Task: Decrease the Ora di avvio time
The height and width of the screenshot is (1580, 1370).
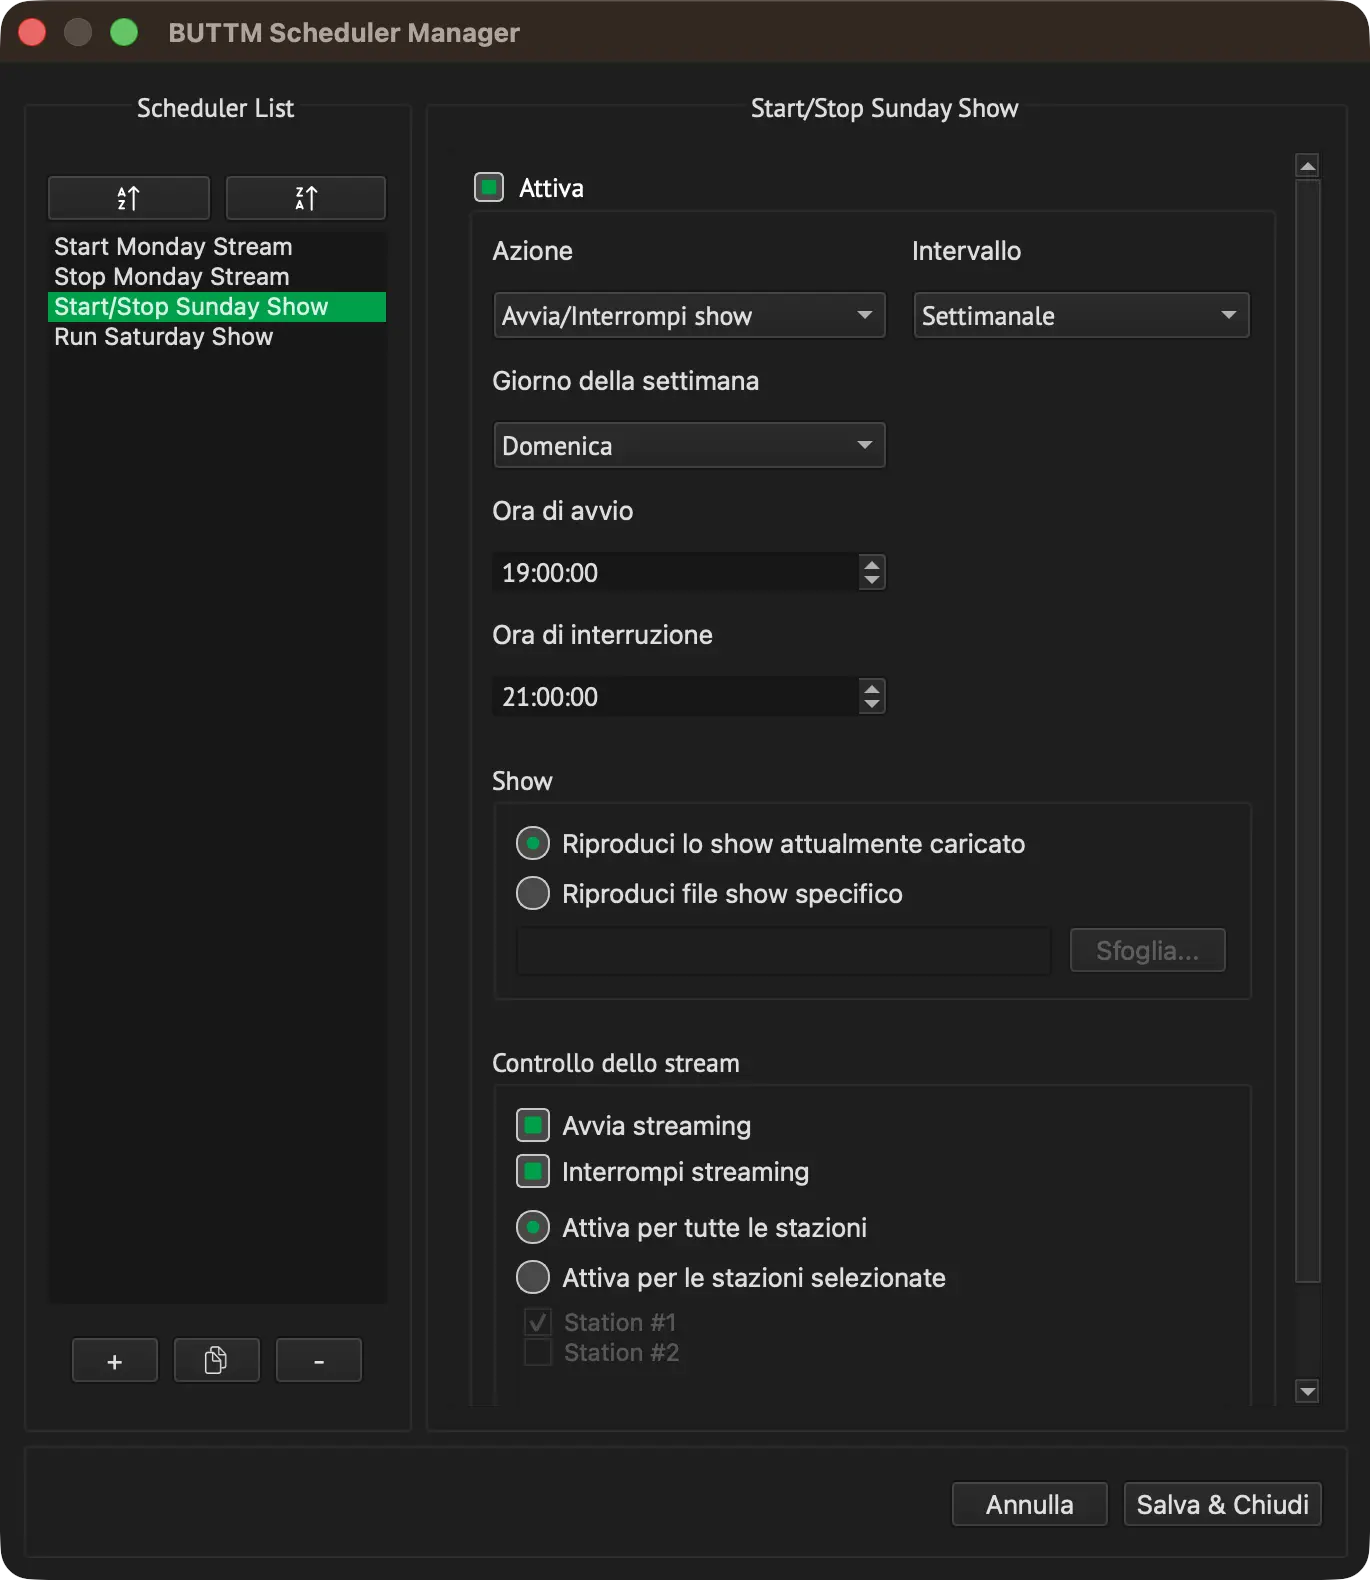Action: pyautogui.click(x=872, y=581)
